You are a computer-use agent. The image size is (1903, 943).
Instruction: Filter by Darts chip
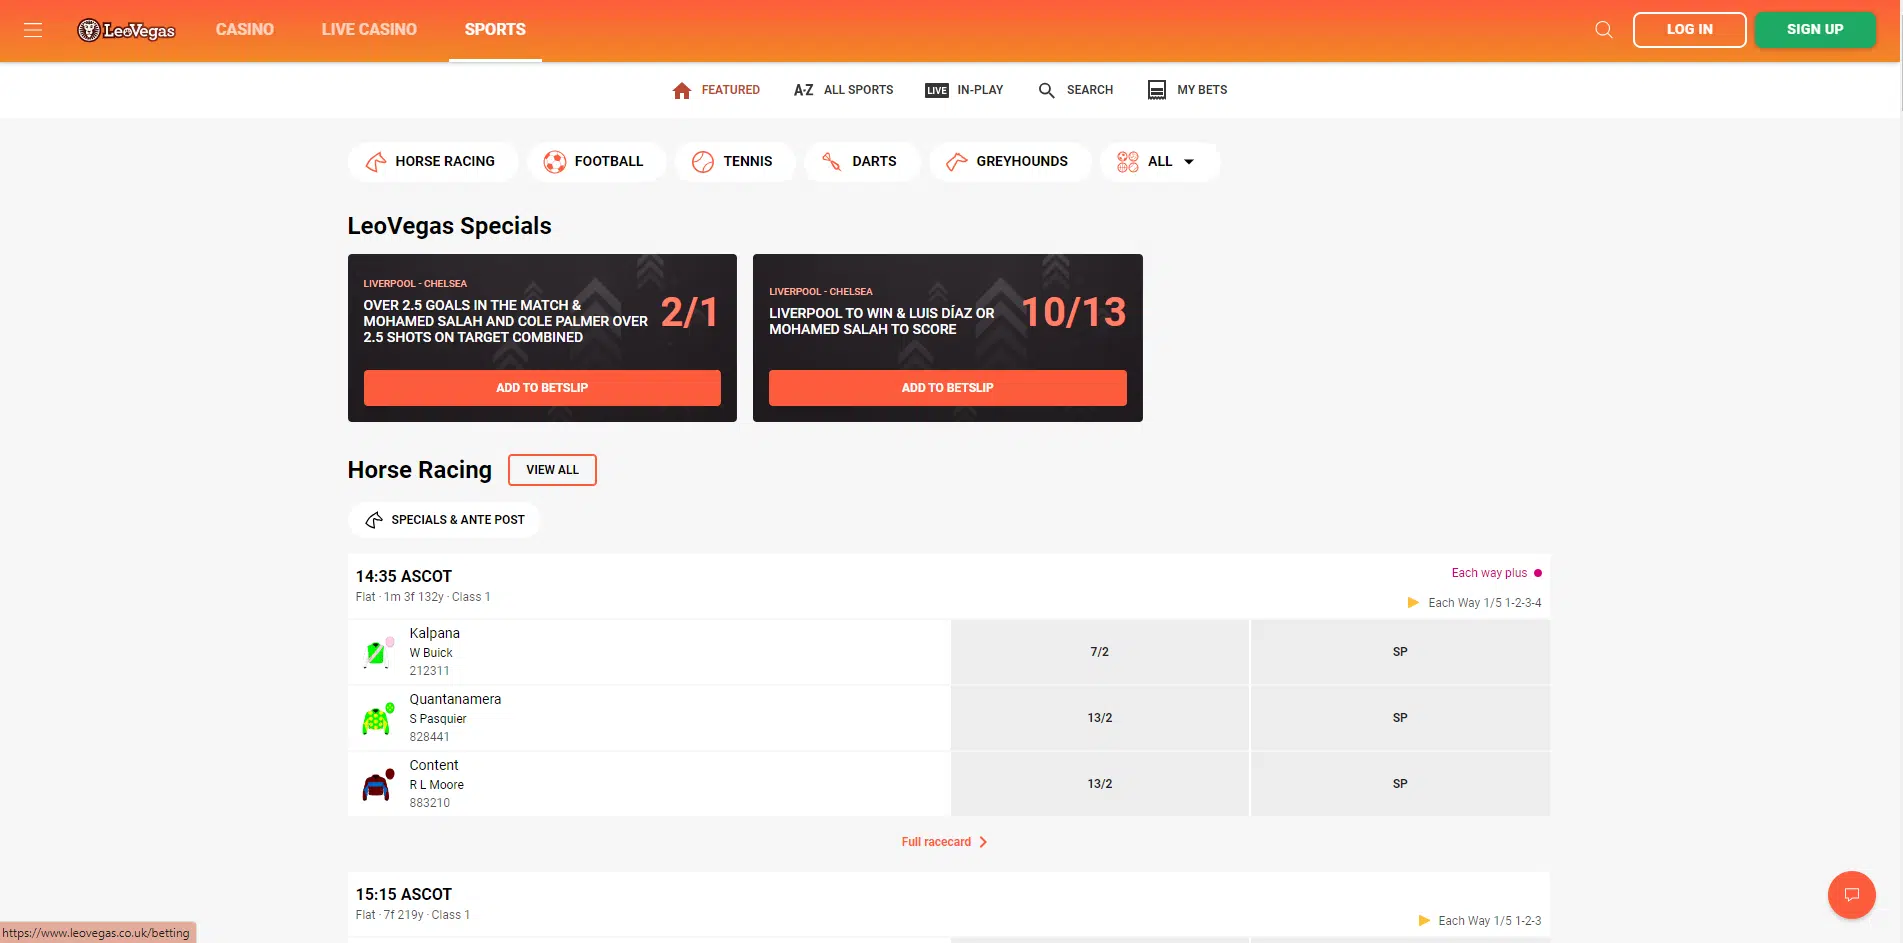[x=861, y=162]
